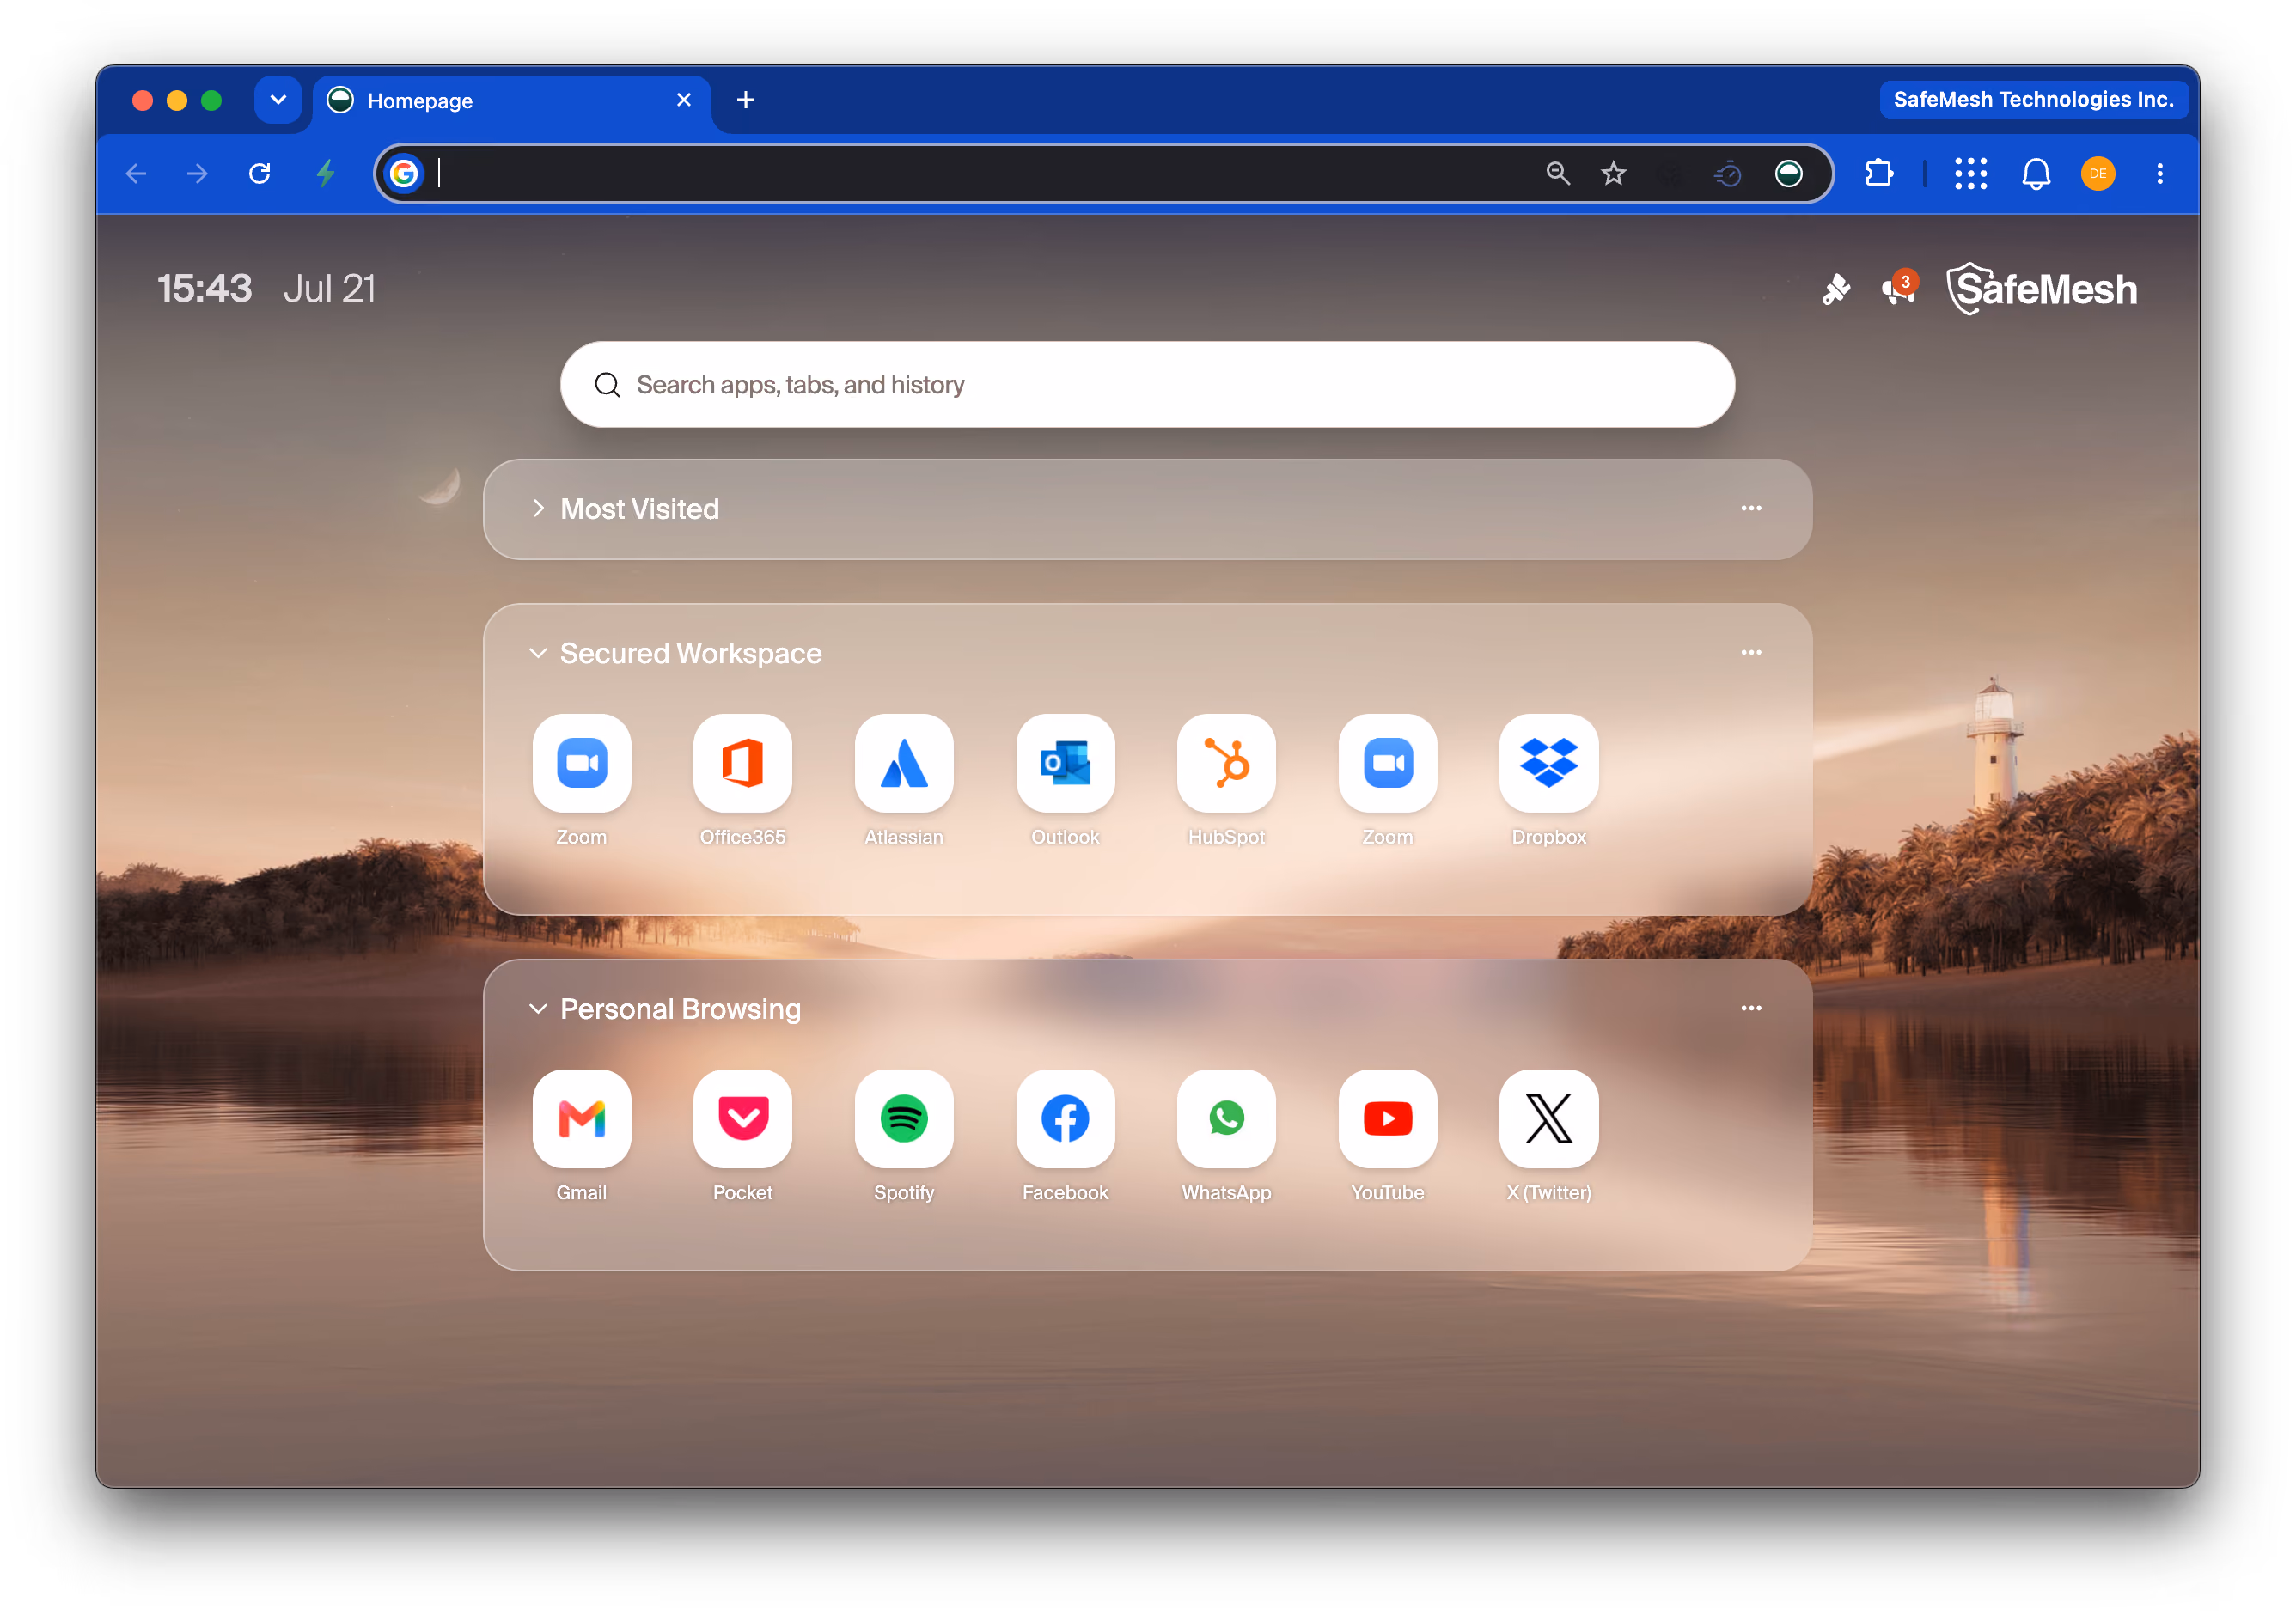The width and height of the screenshot is (2296, 1615).
Task: Launch the HubSpot app shortcut
Action: (1226, 763)
